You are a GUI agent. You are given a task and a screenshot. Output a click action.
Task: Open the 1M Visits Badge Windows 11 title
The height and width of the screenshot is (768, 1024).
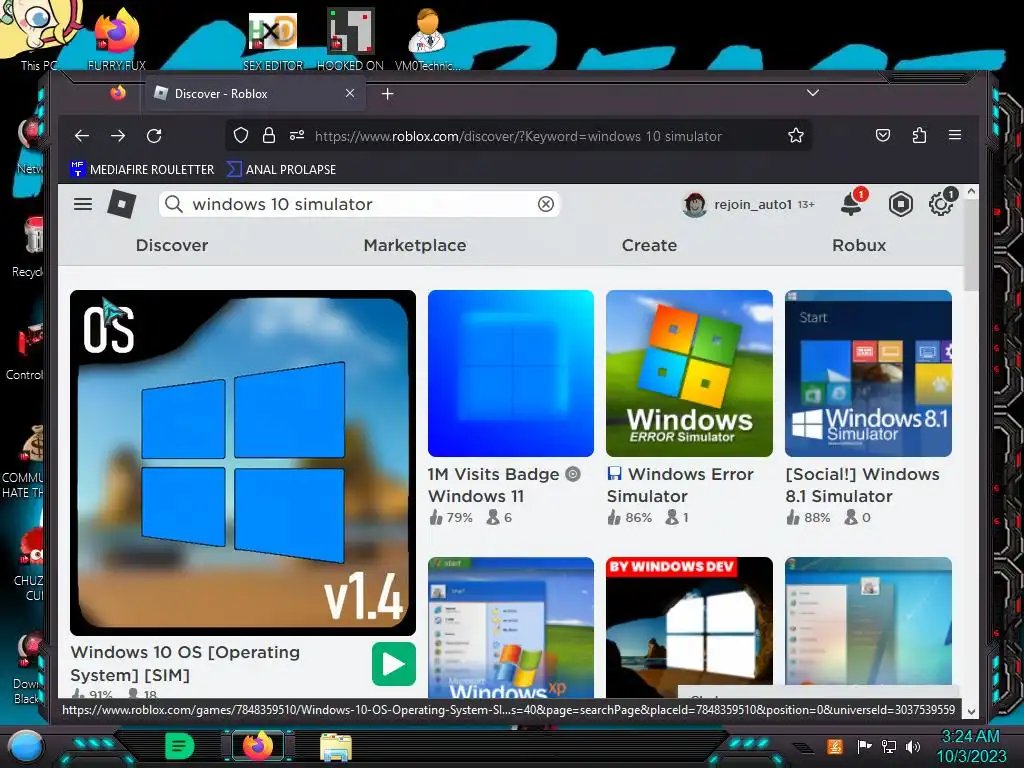504,485
